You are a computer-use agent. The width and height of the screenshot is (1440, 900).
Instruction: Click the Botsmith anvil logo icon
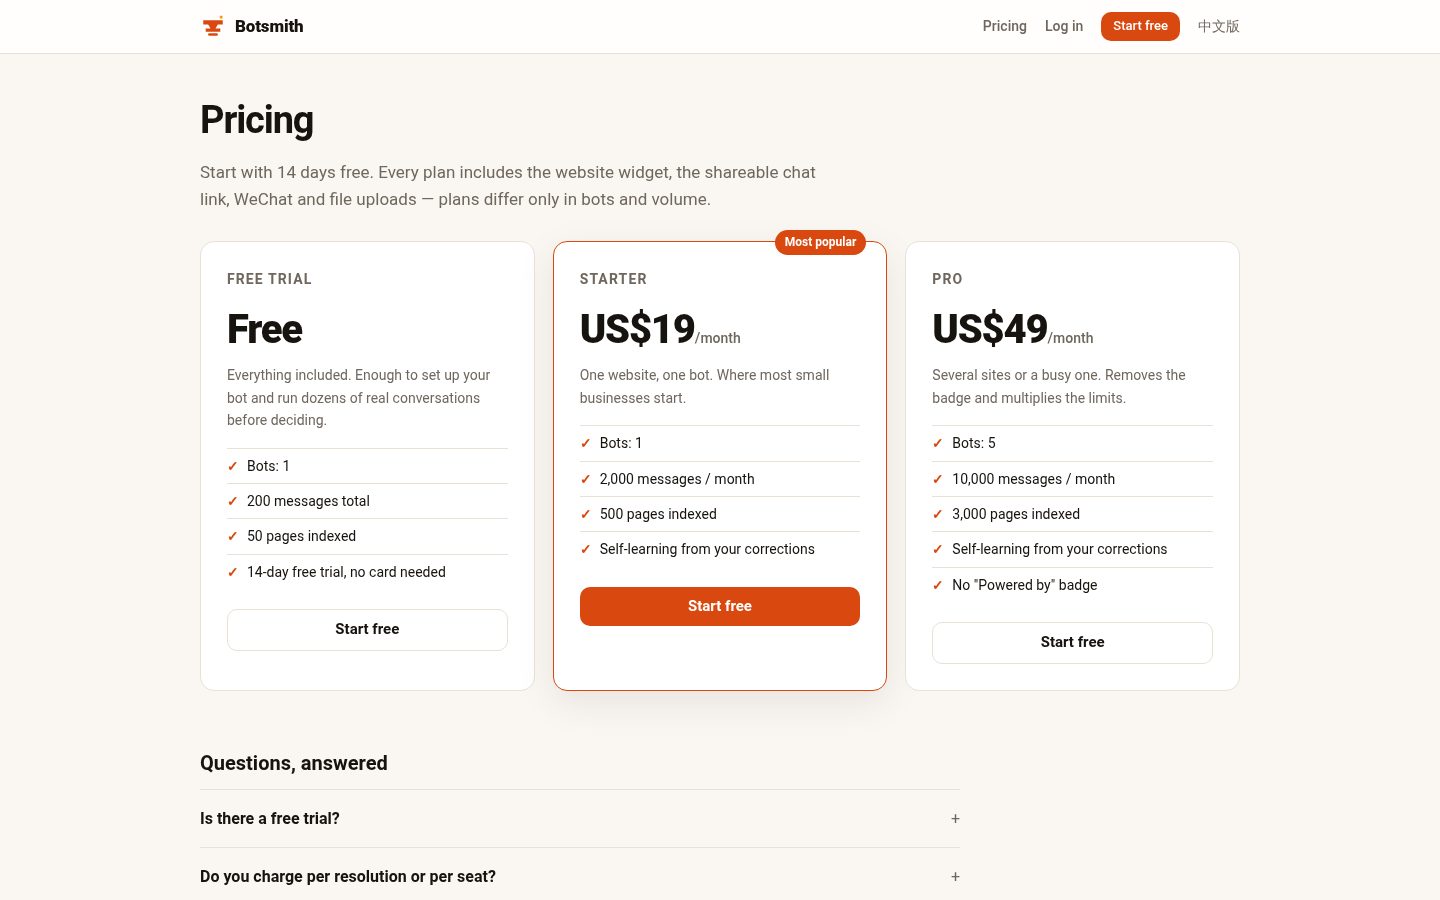(212, 26)
